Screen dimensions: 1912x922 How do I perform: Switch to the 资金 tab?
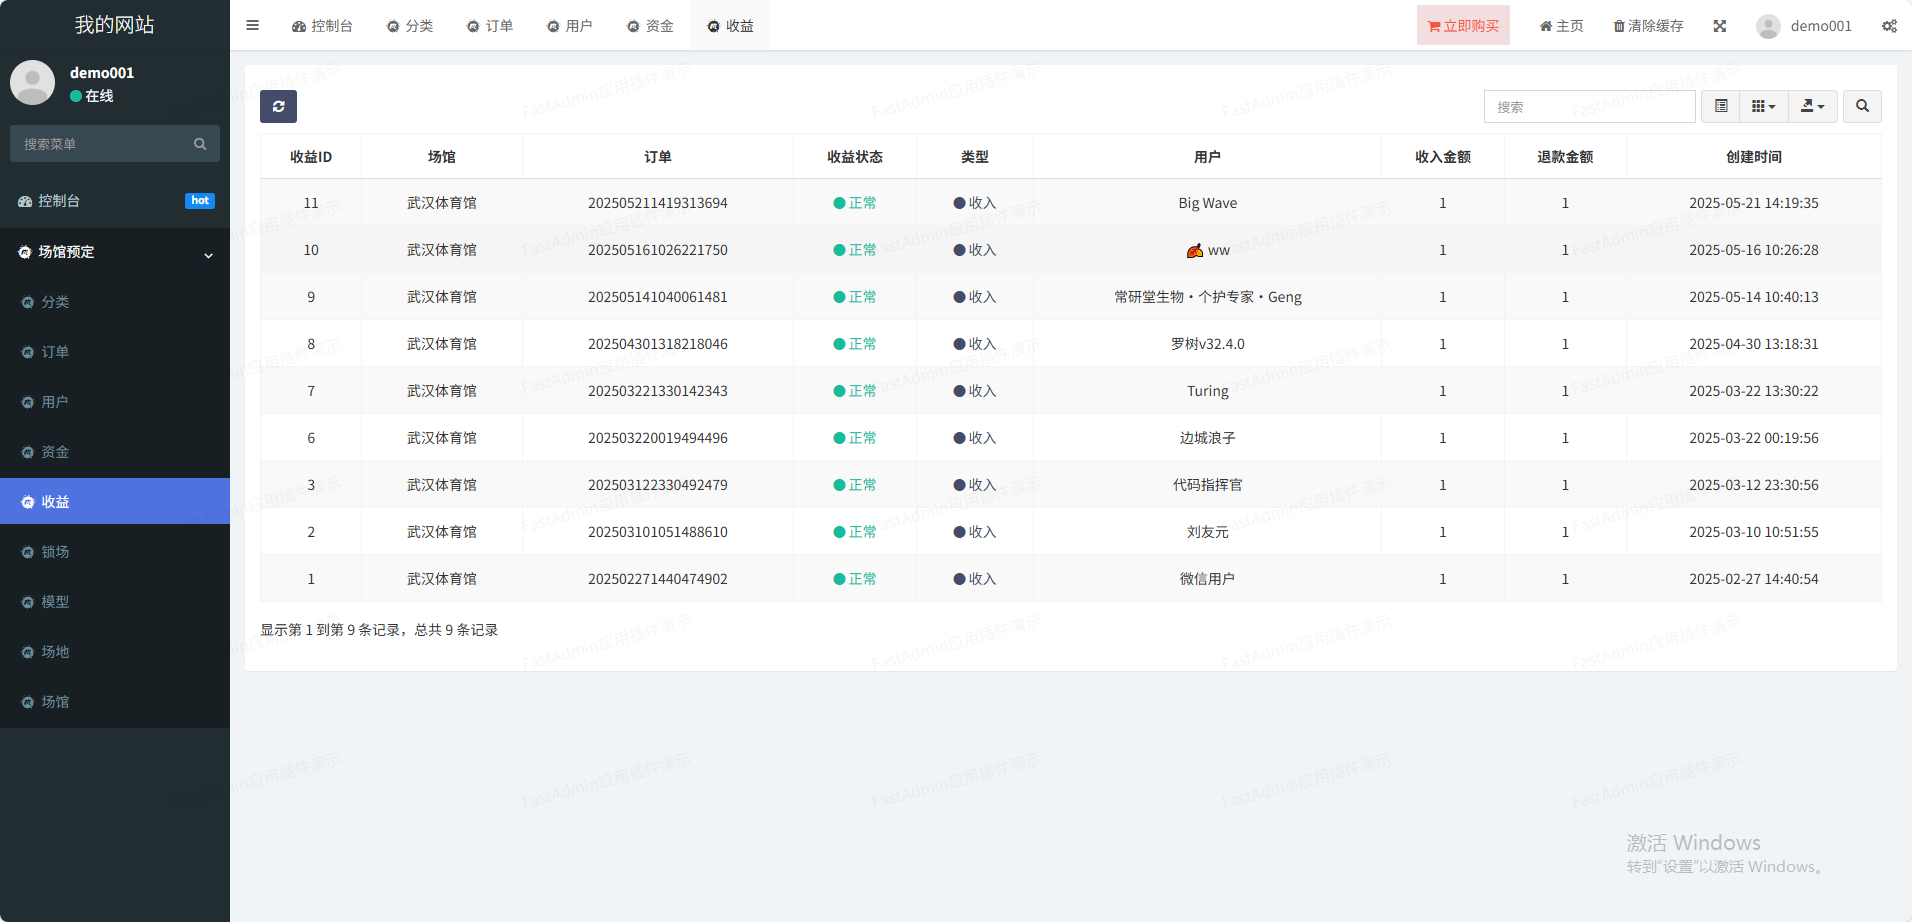pyautogui.click(x=650, y=26)
